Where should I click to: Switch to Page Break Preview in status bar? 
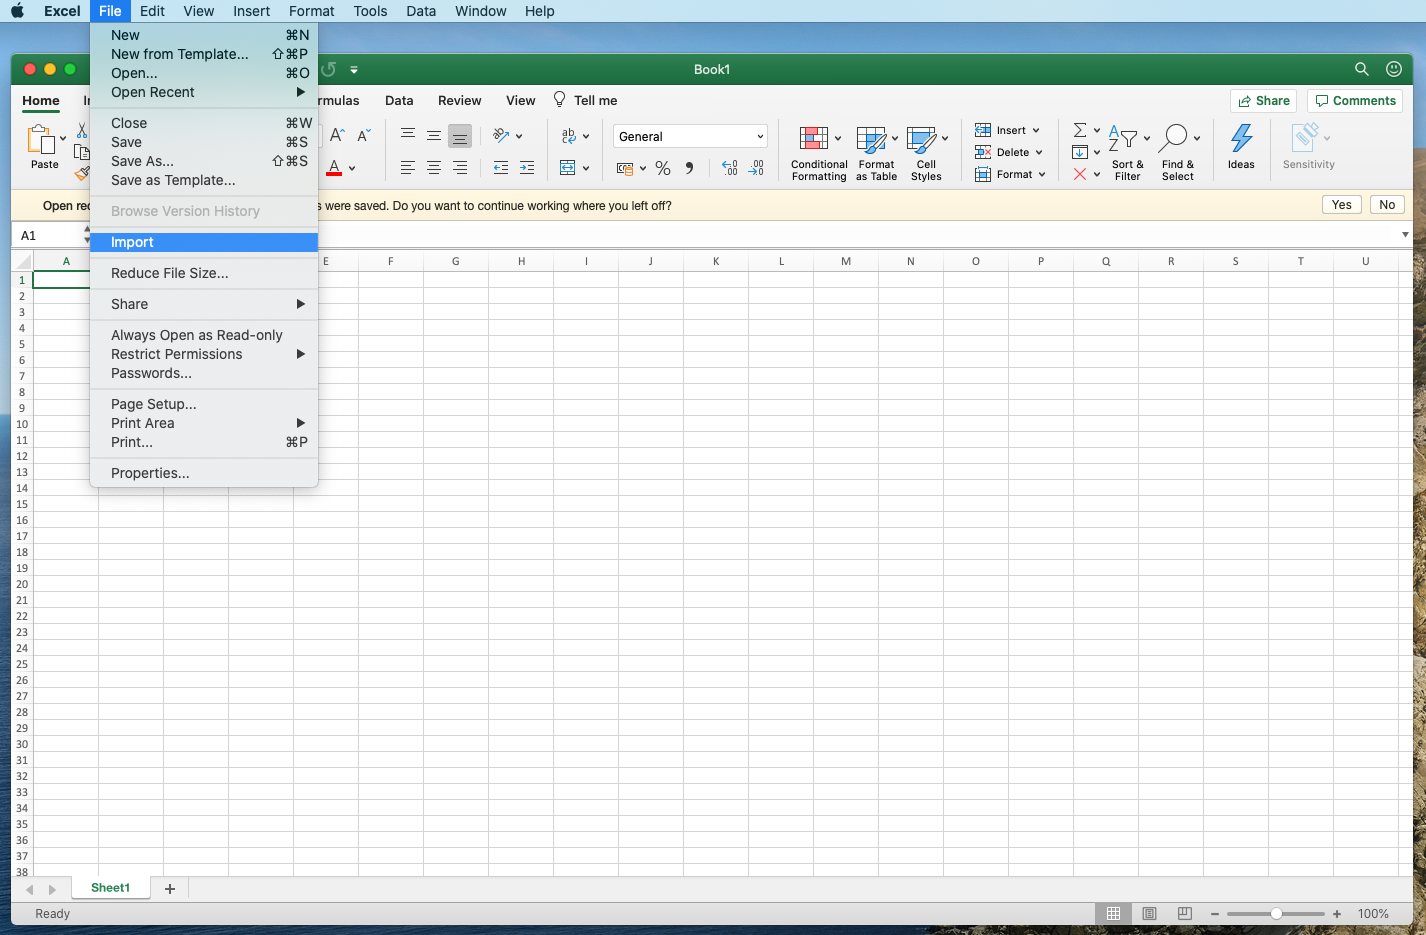point(1185,914)
